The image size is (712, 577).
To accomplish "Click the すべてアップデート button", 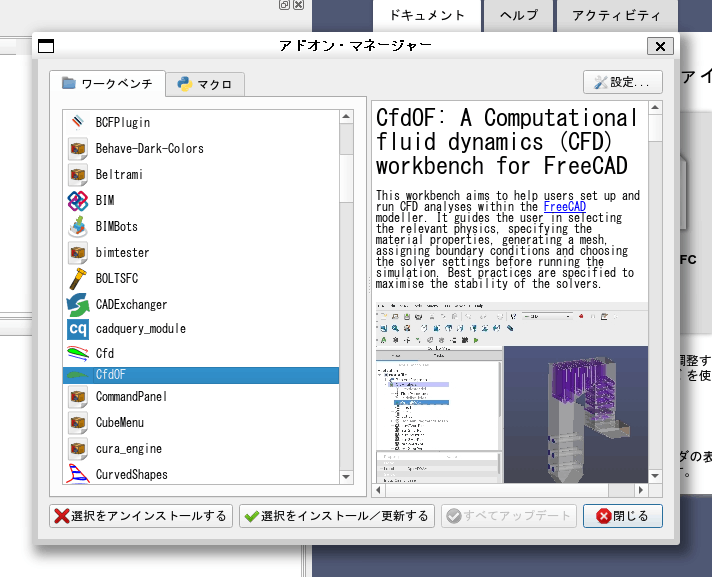I will click(x=509, y=516).
